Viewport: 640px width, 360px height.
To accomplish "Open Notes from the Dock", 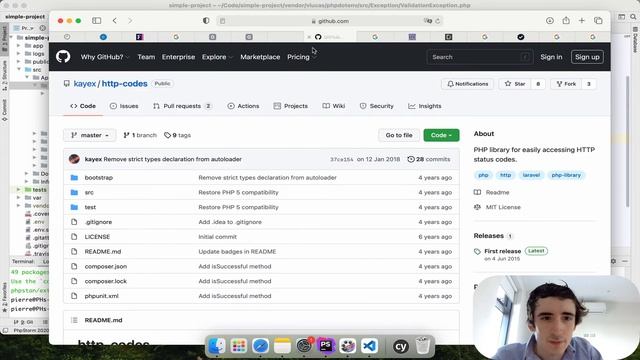I will [x=282, y=346].
